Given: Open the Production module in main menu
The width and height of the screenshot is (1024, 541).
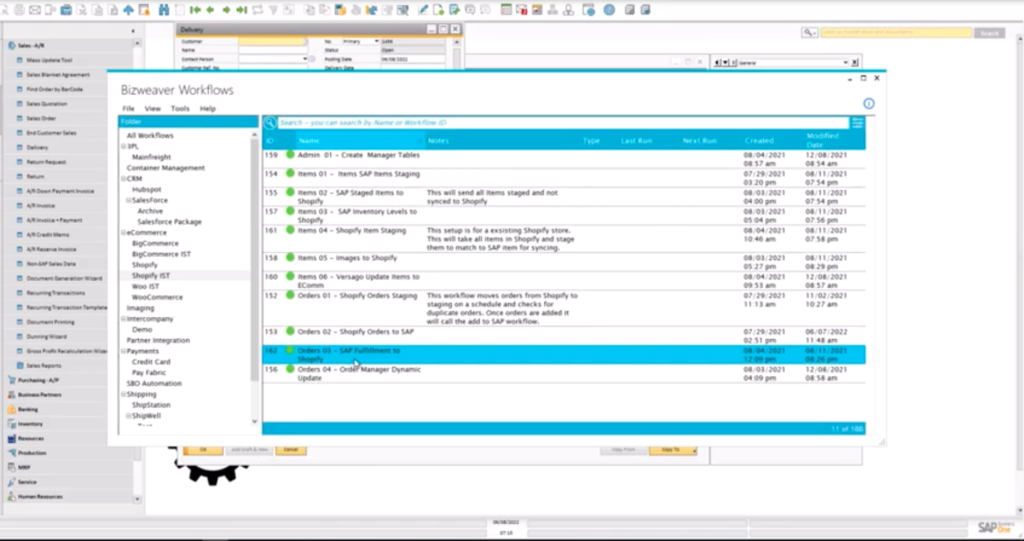Looking at the screenshot, I should click(x=31, y=452).
